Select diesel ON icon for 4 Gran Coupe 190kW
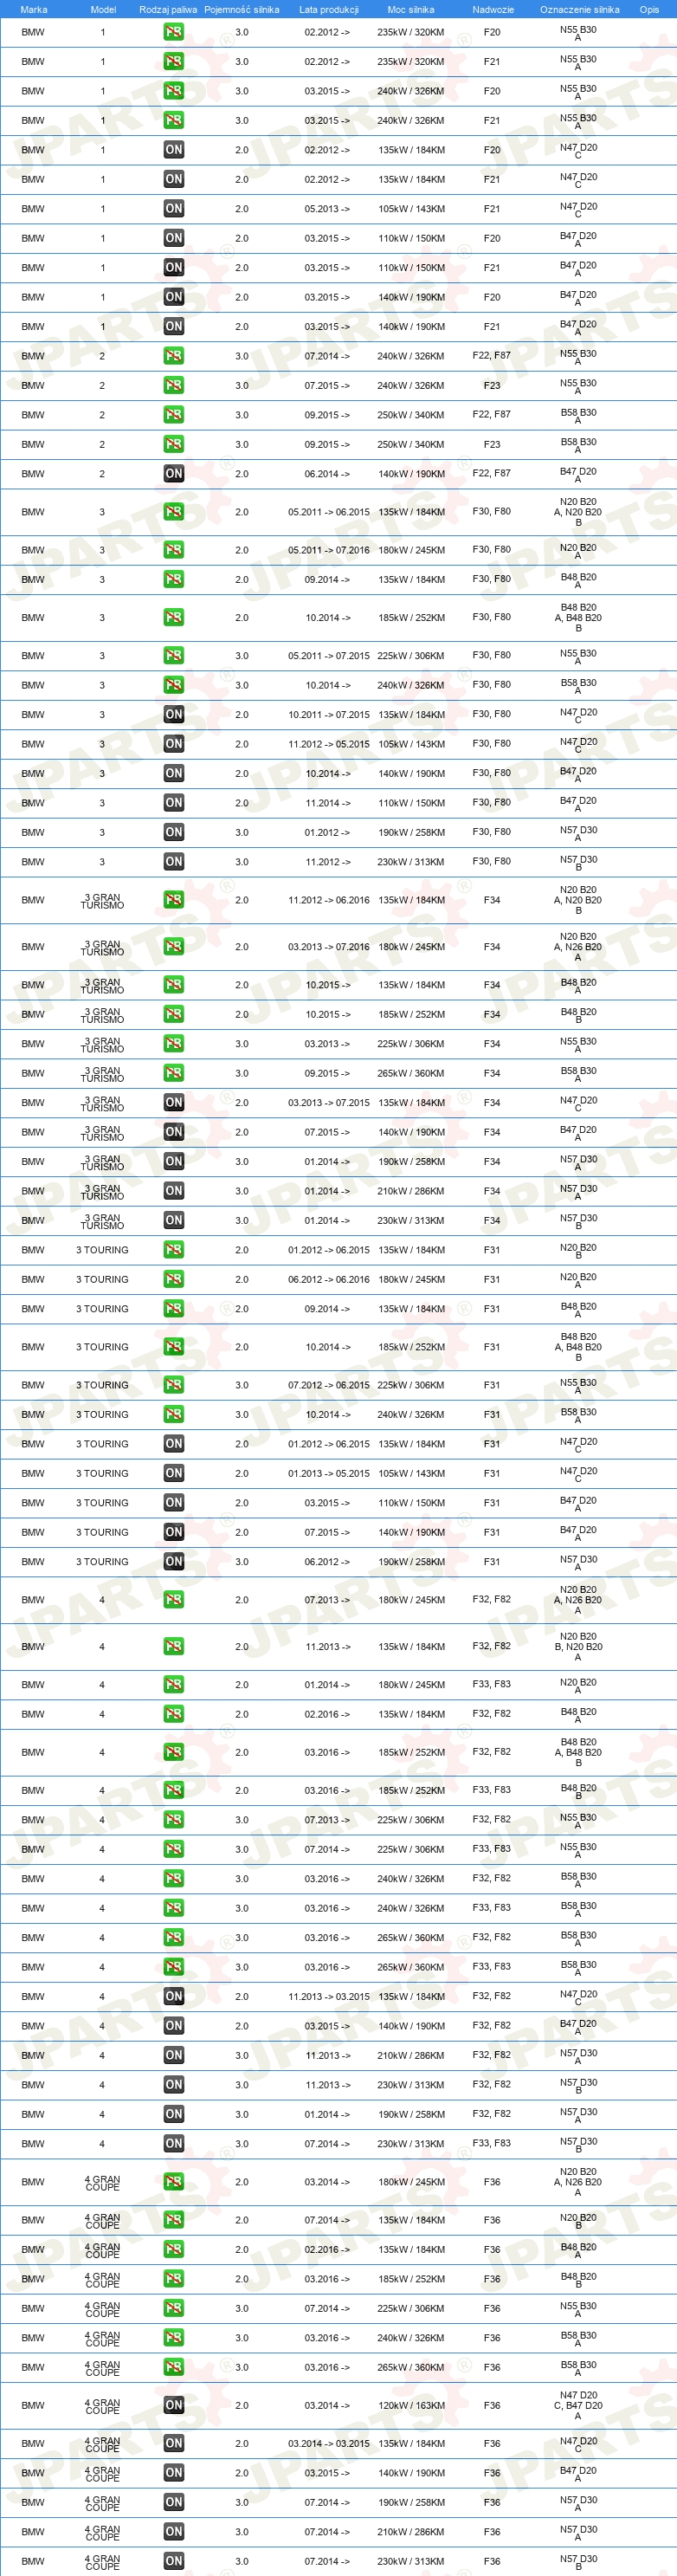Viewport: 677px width, 2576px height. click(x=173, y=2503)
